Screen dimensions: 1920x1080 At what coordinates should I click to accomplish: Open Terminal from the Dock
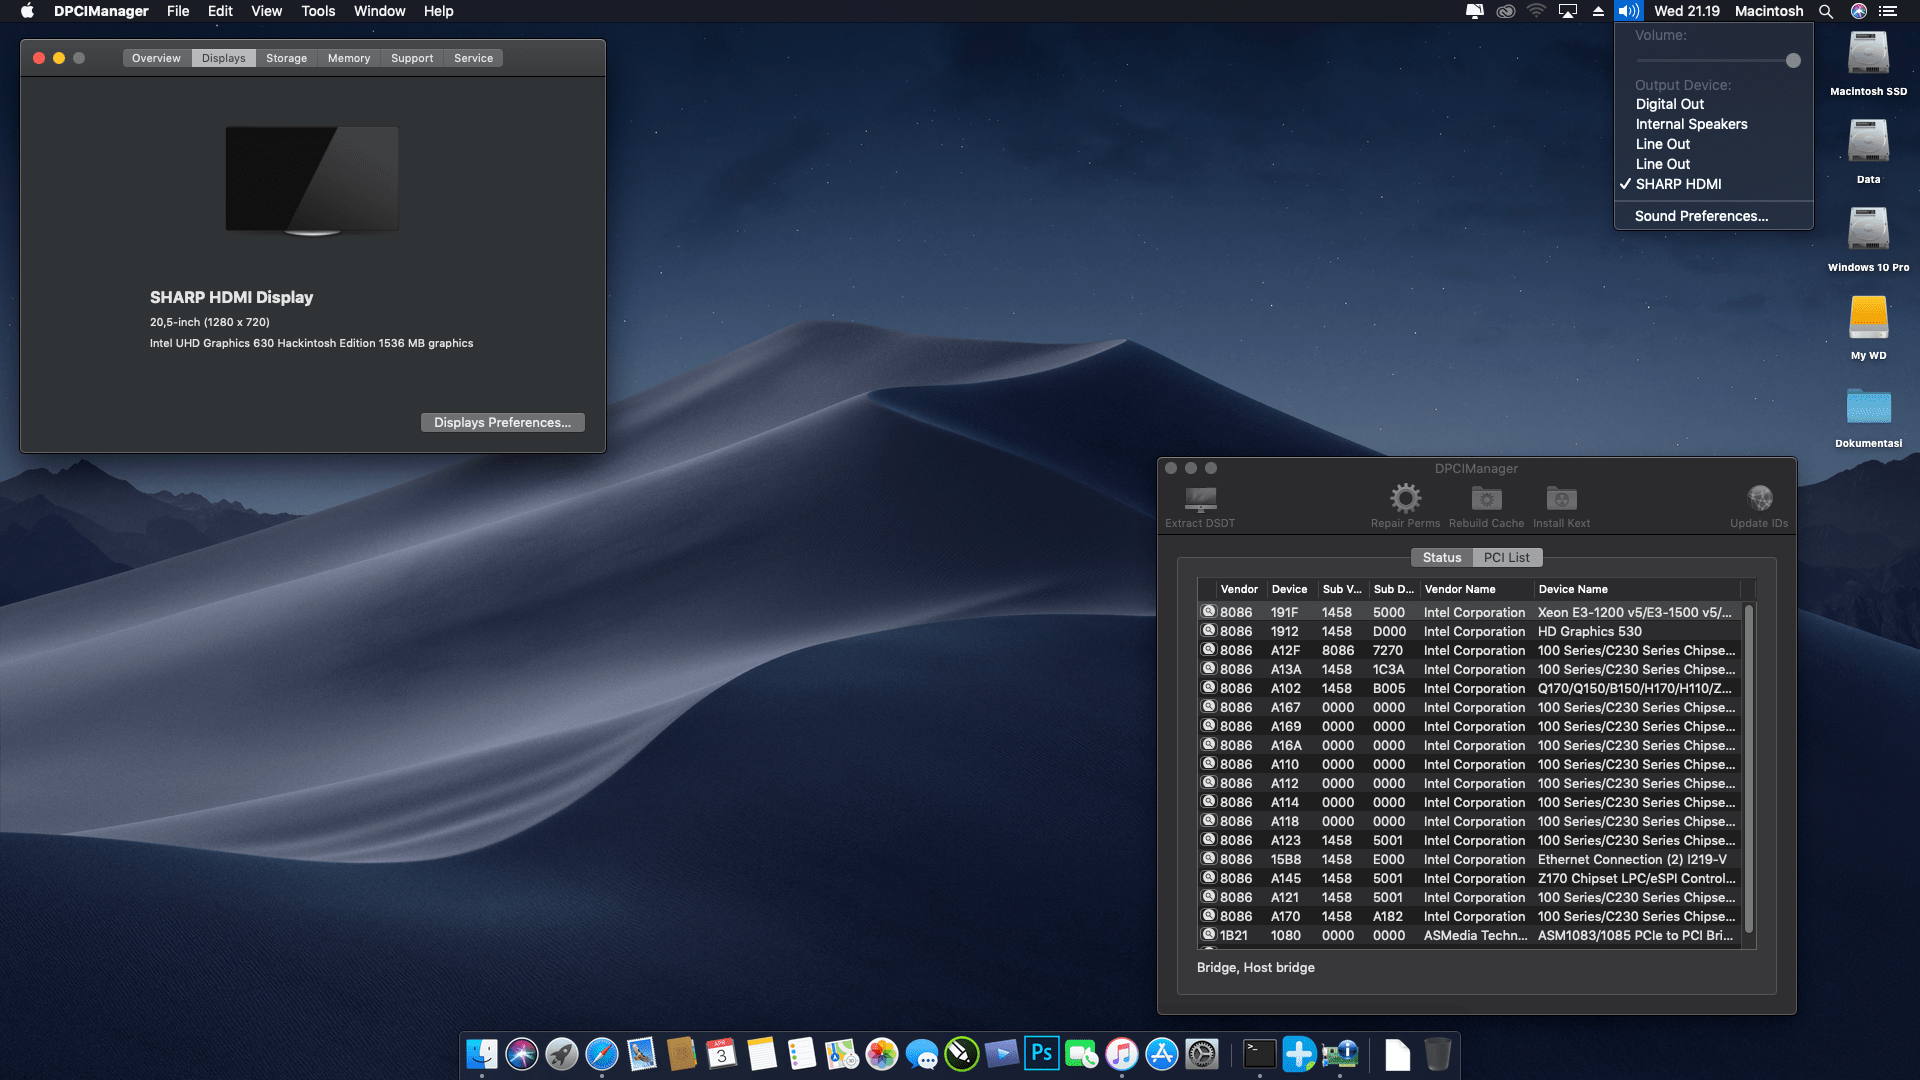tap(1259, 1053)
